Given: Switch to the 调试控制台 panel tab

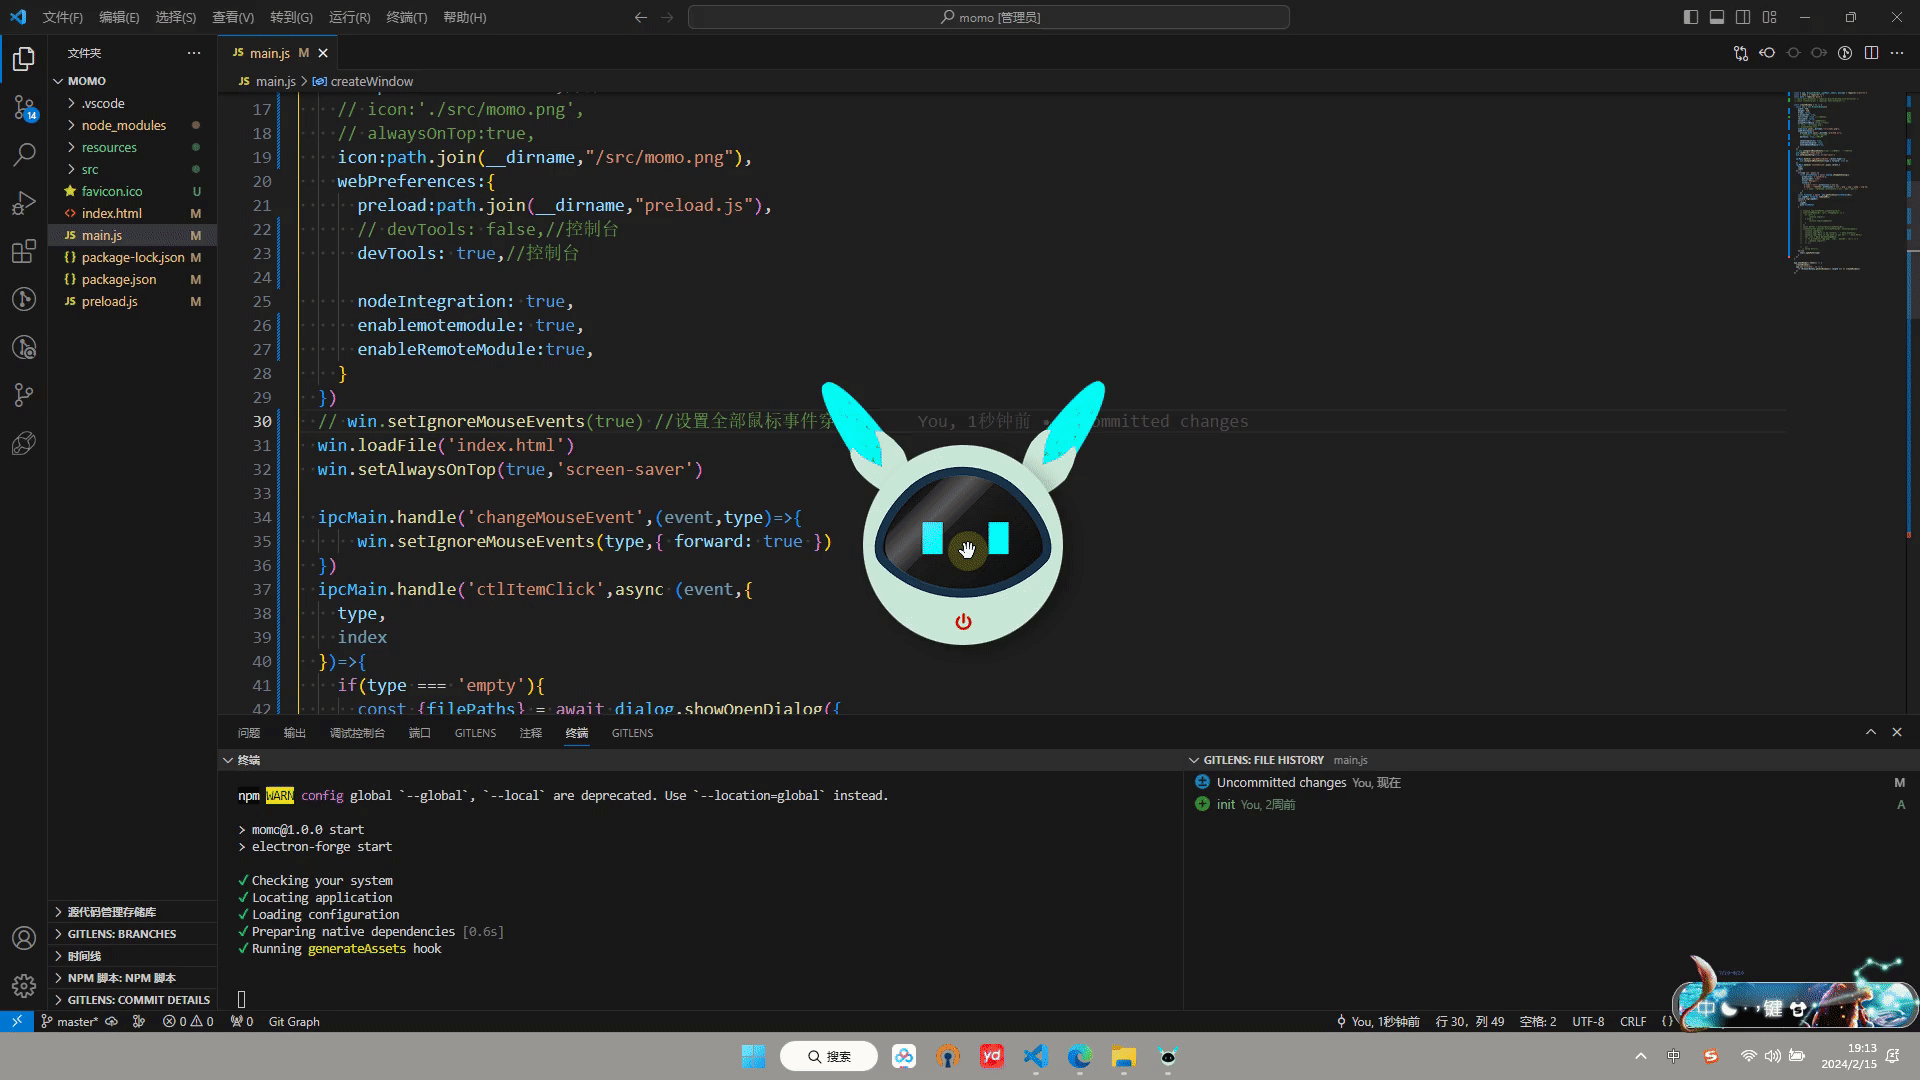Looking at the screenshot, I should click(357, 733).
